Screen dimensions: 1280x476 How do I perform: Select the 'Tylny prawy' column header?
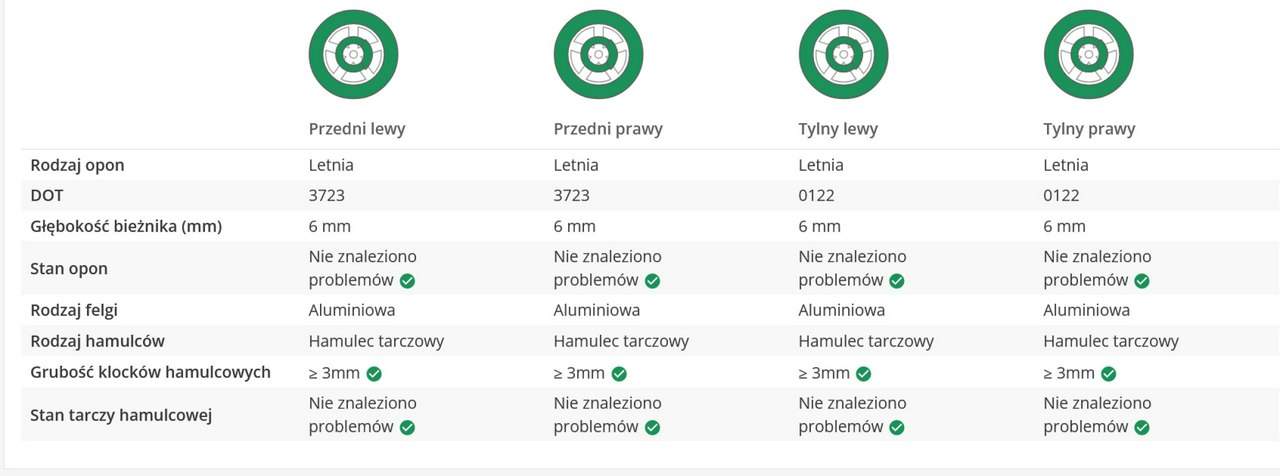pyautogui.click(x=1089, y=129)
